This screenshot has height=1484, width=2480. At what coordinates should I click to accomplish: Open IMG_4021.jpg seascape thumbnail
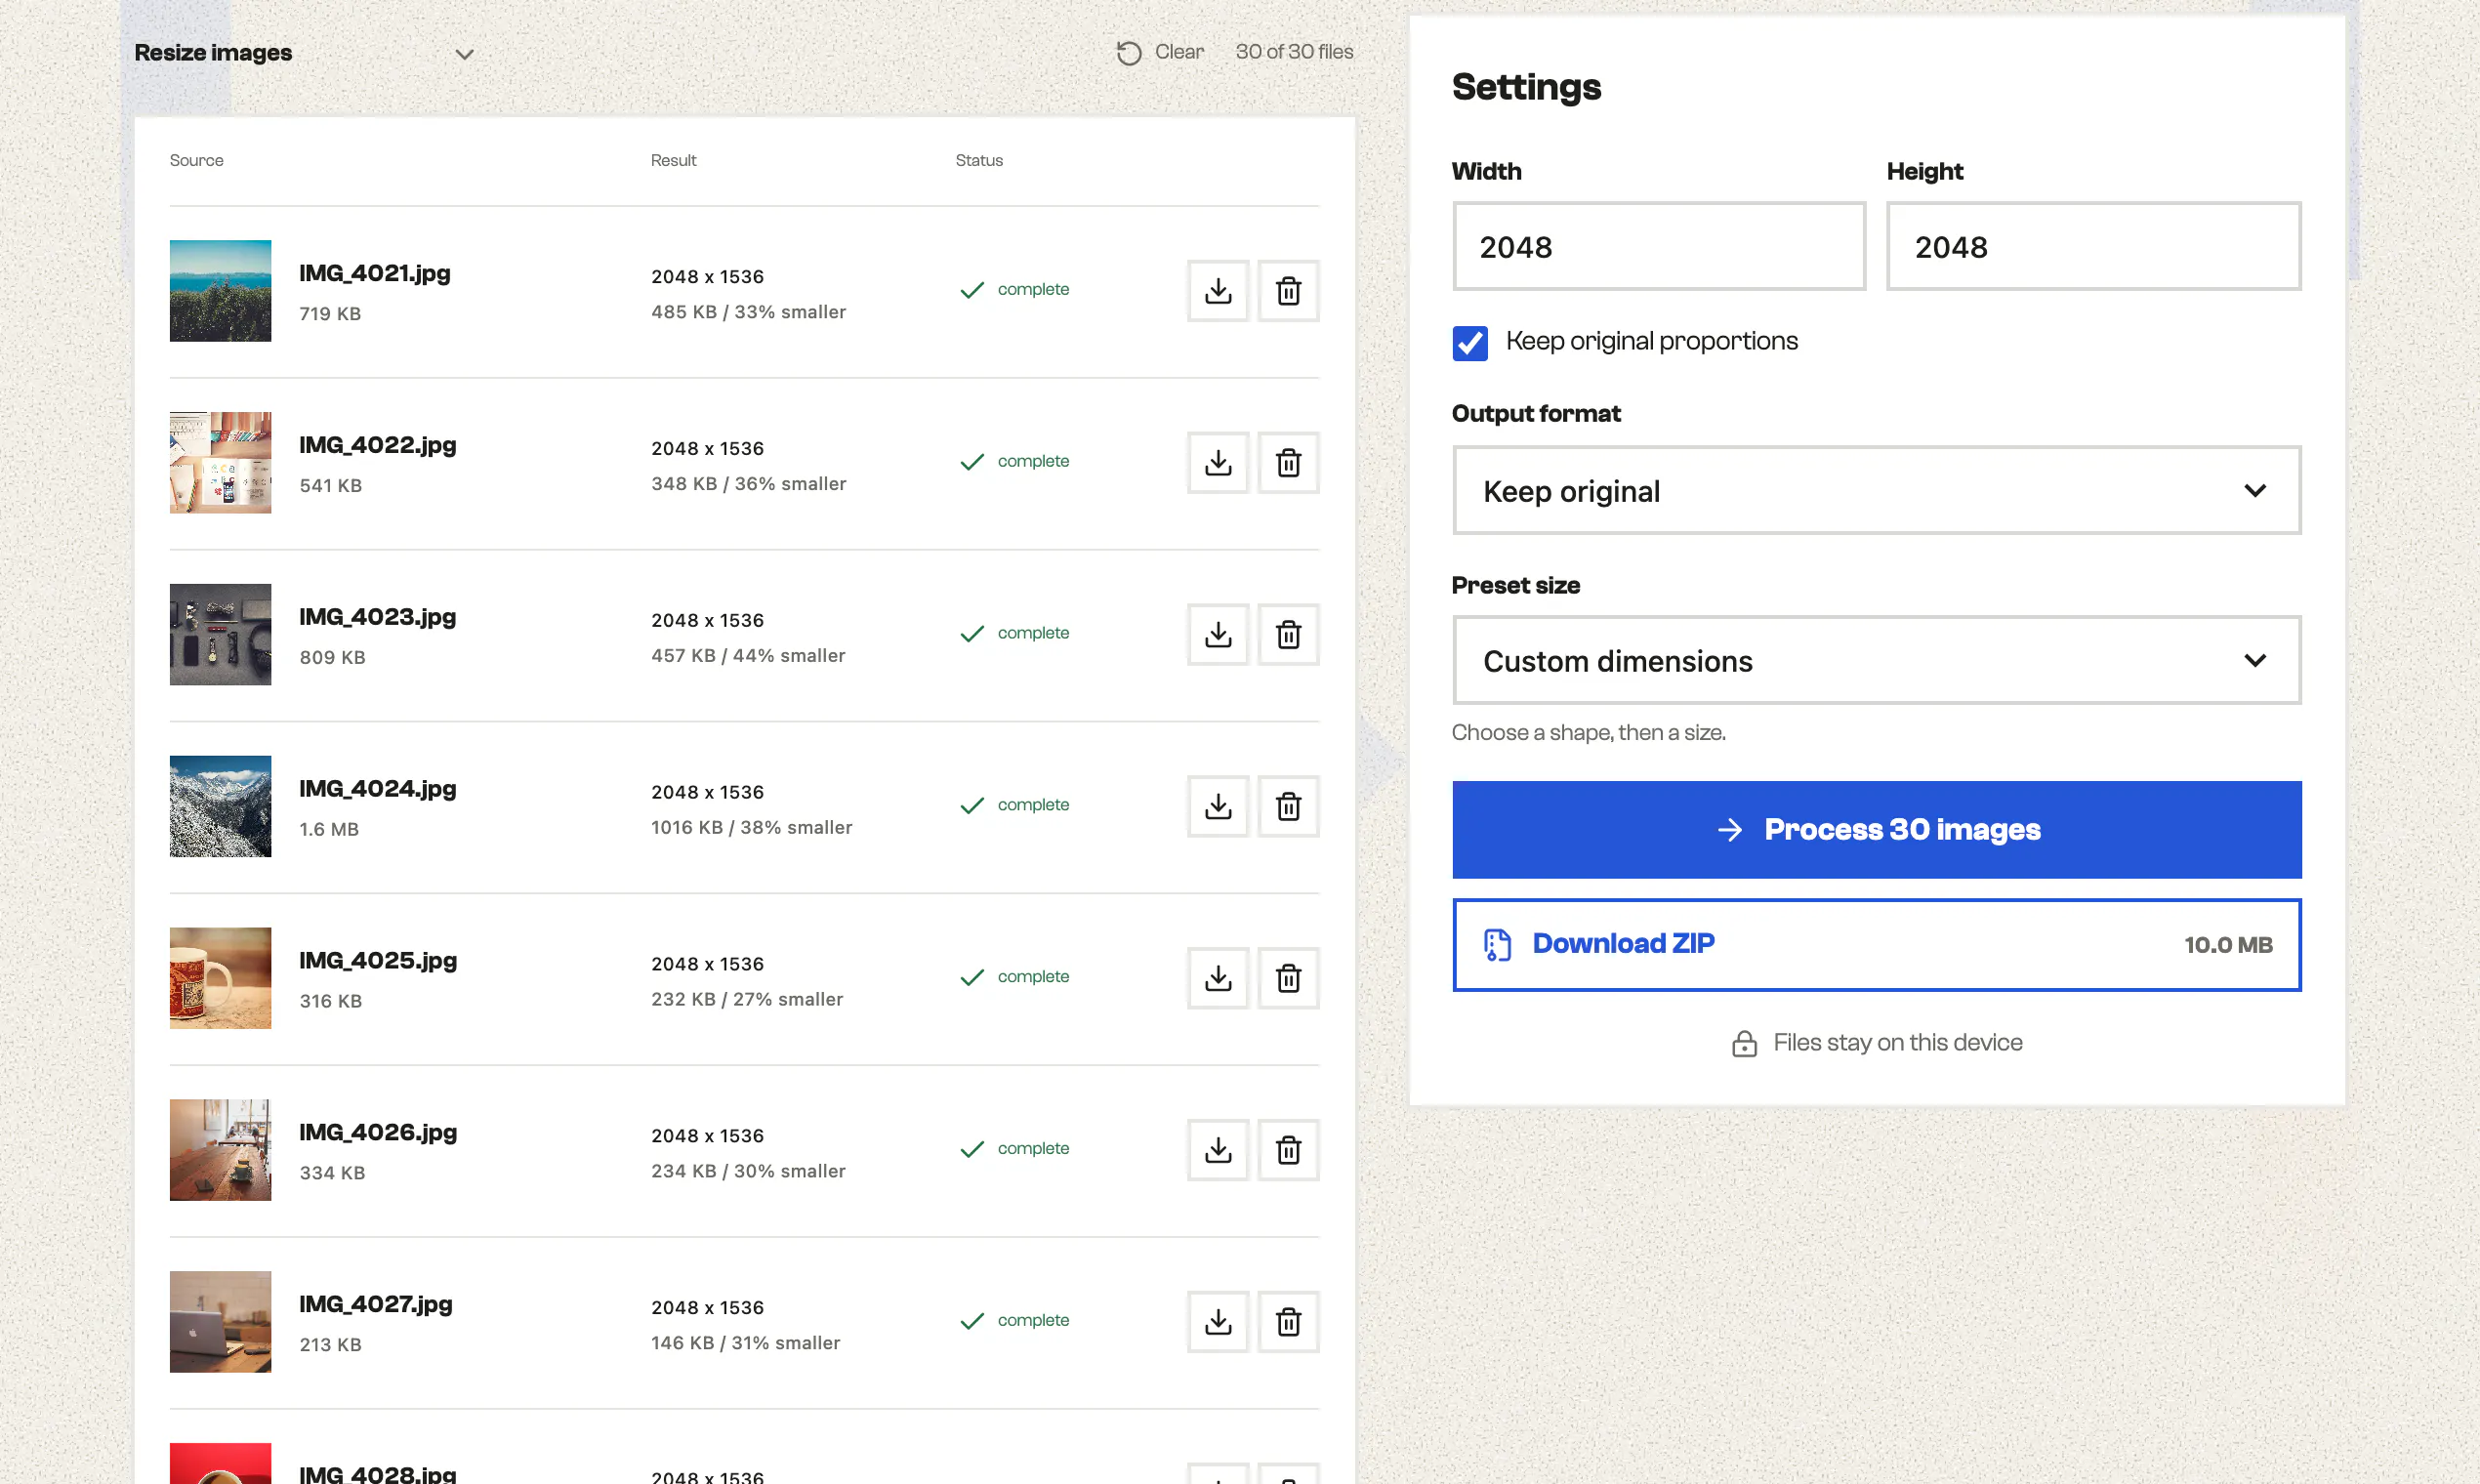(x=220, y=291)
